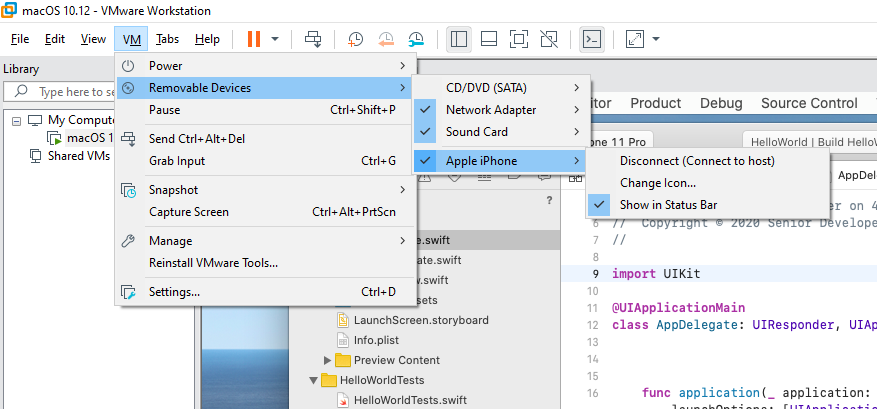Open Settings from the VM menu
The height and width of the screenshot is (409, 877).
[x=266, y=292]
